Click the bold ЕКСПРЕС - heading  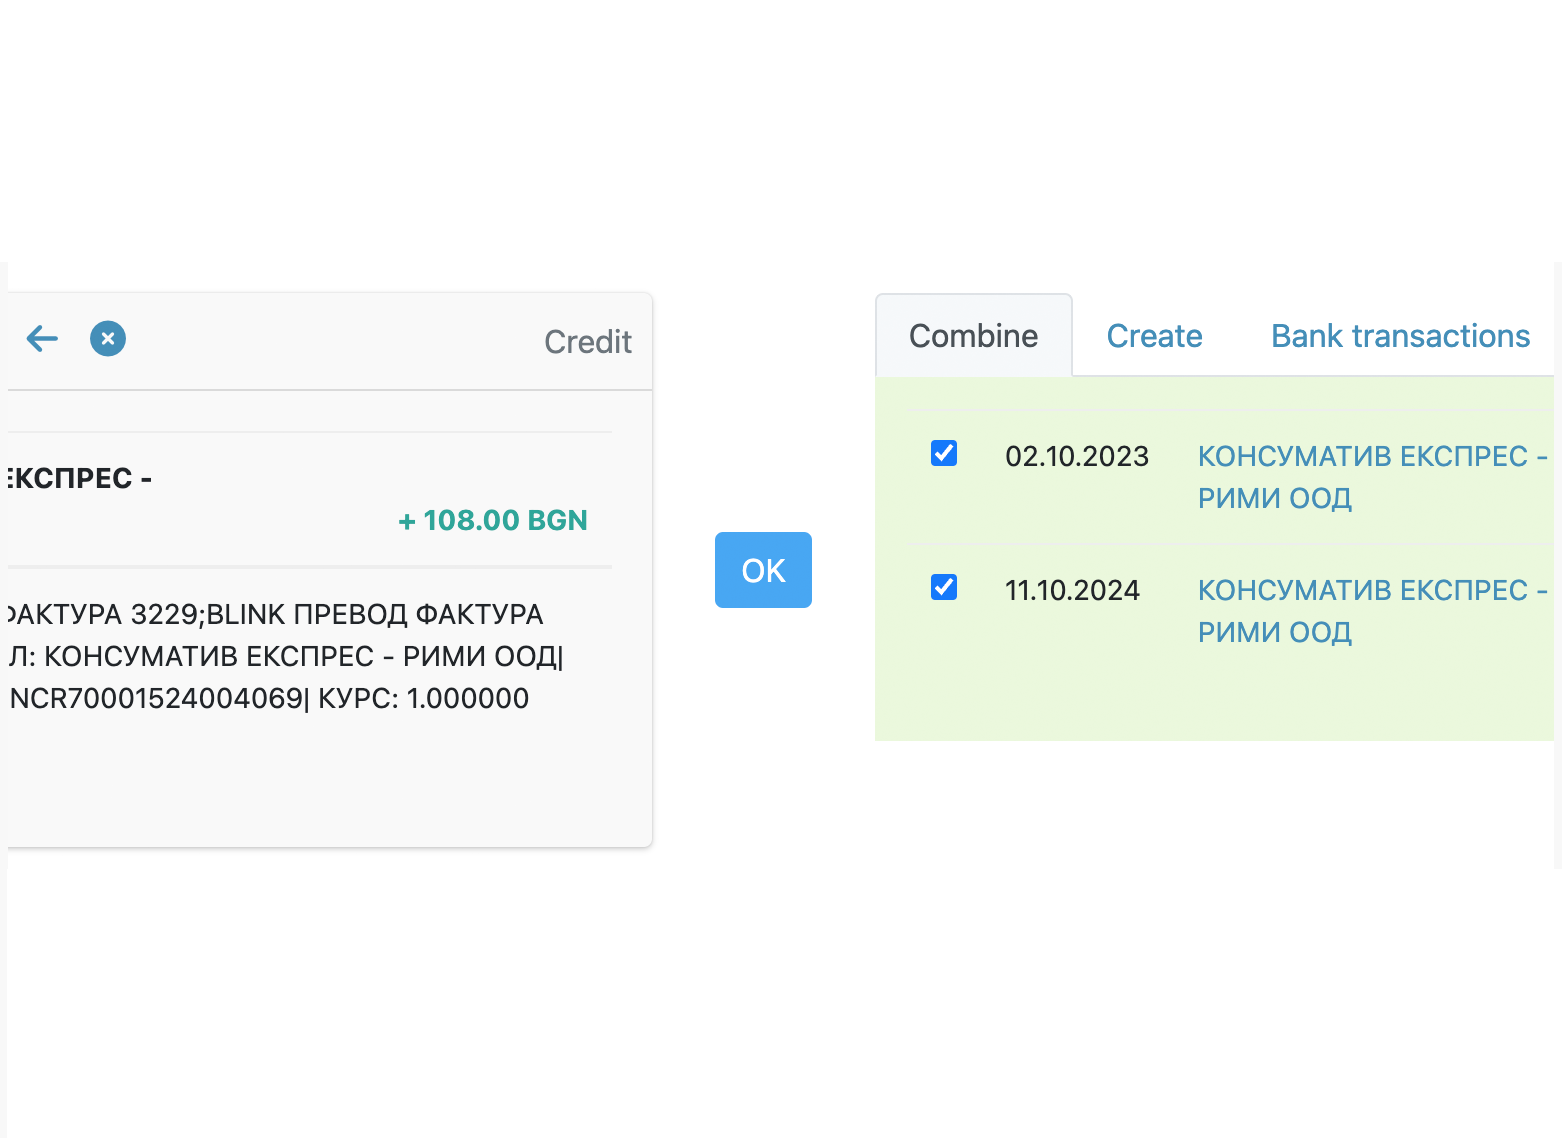click(x=80, y=479)
